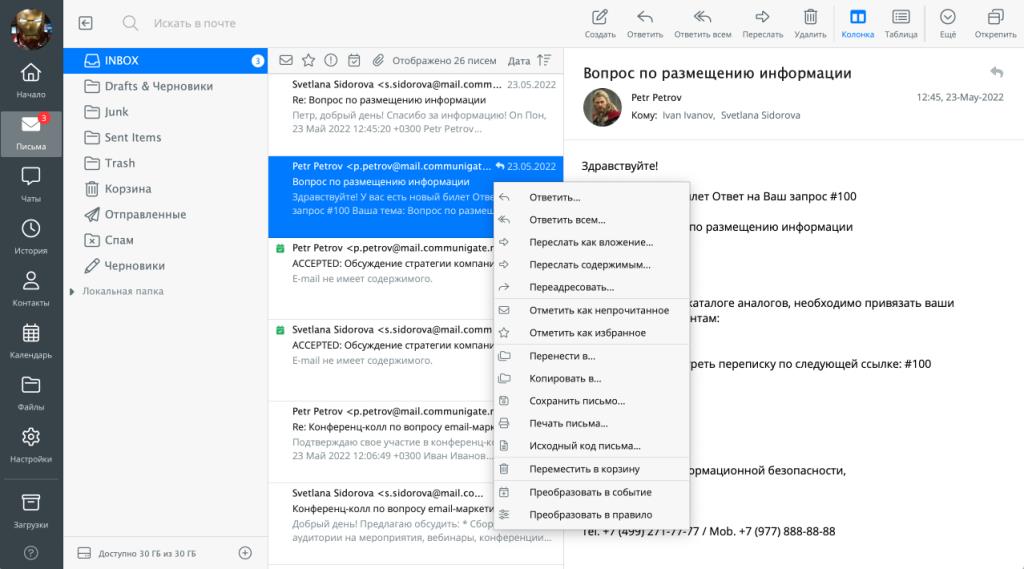The image size is (1024, 569).
Task: Click the search magnifier icon
Action: pyautogui.click(x=130, y=23)
